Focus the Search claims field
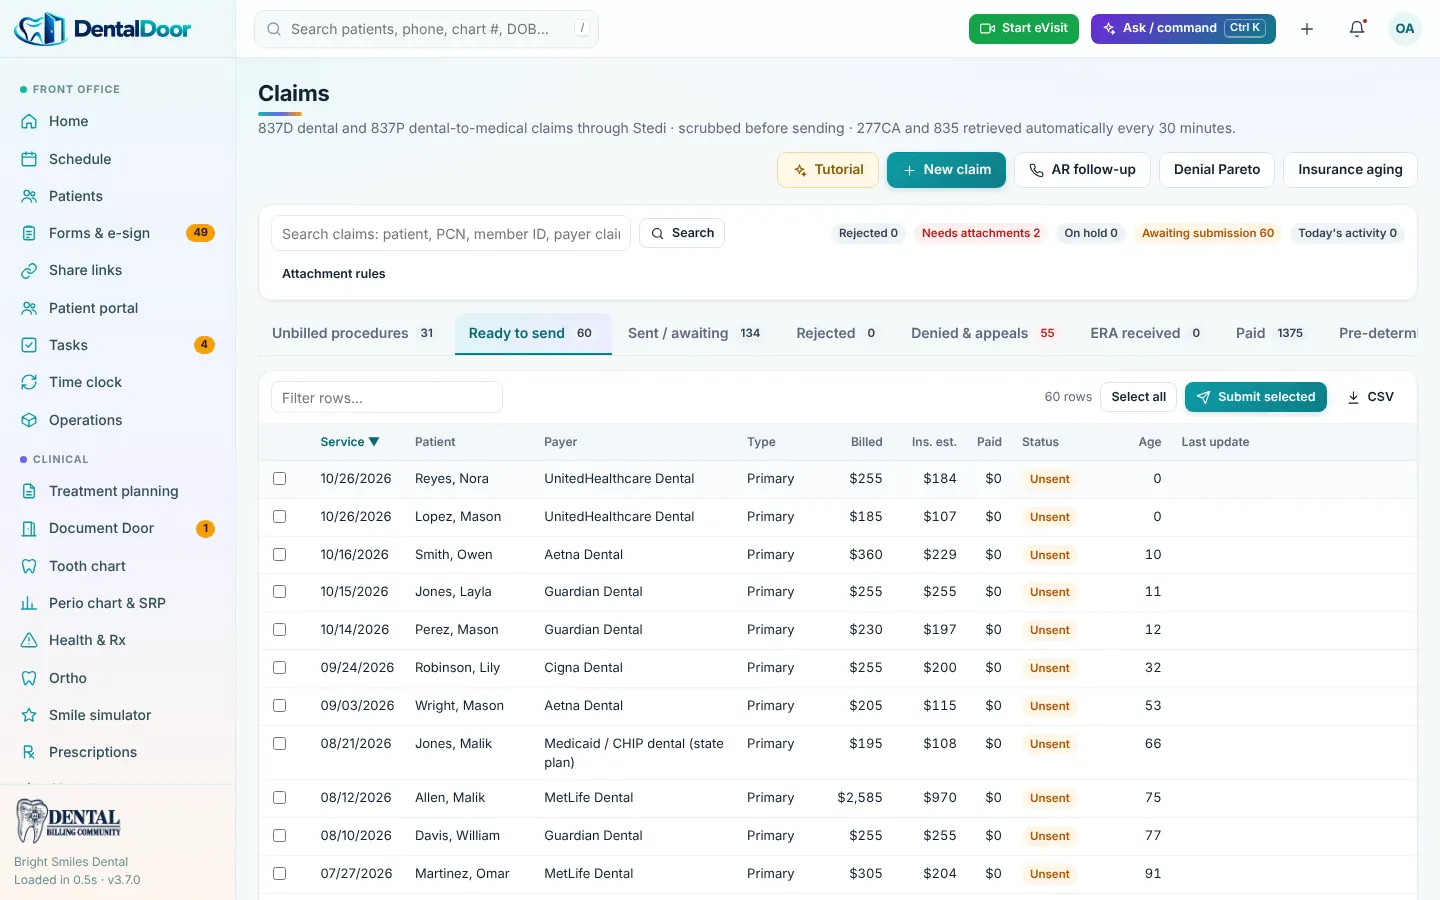 coord(451,234)
